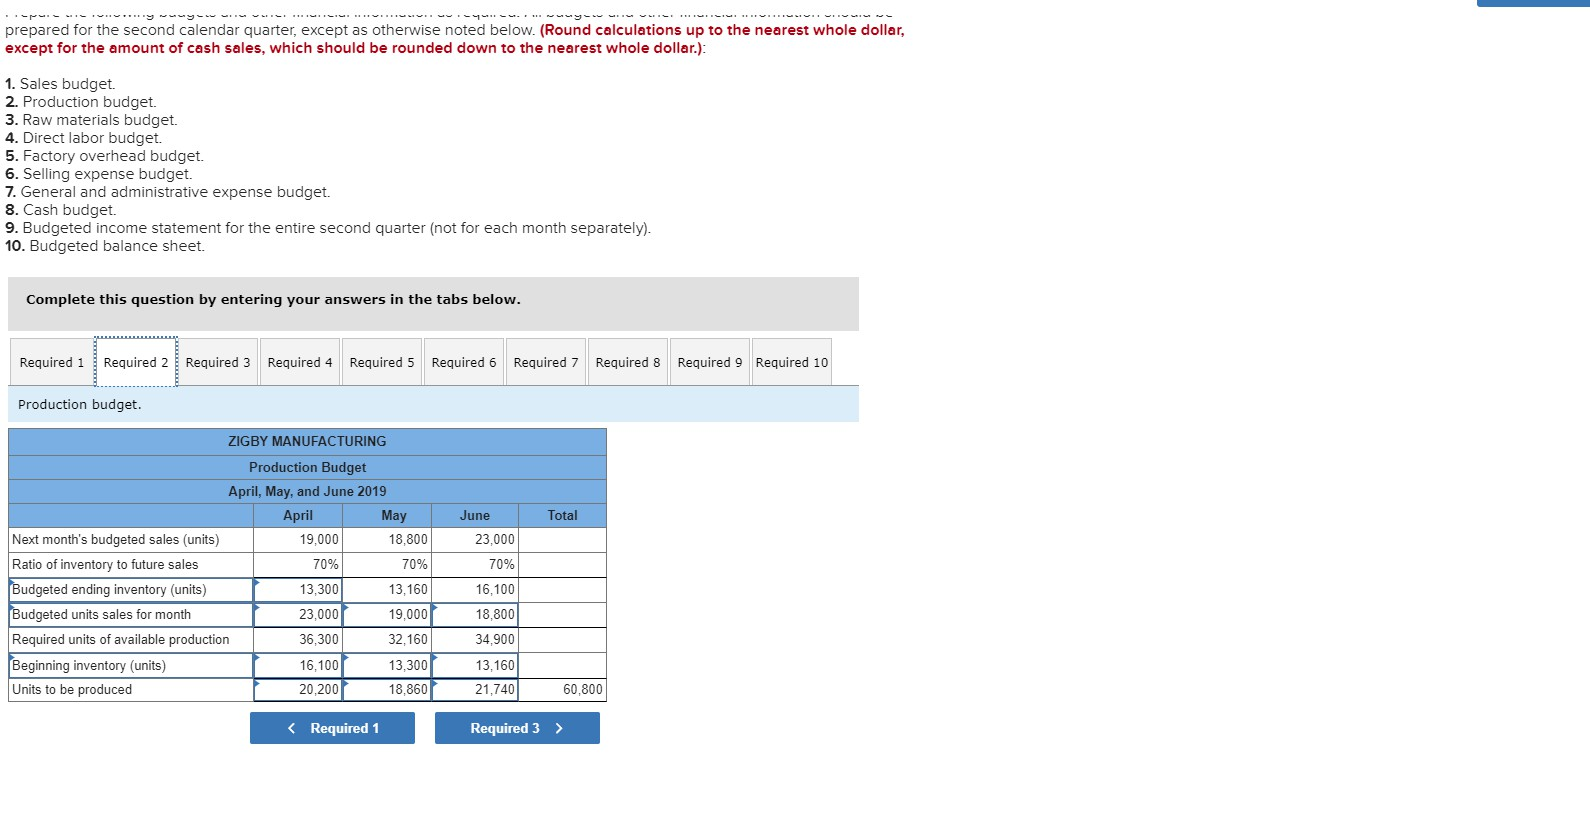
Task: Click the list item 1. Sales budget
Action: (x=60, y=84)
